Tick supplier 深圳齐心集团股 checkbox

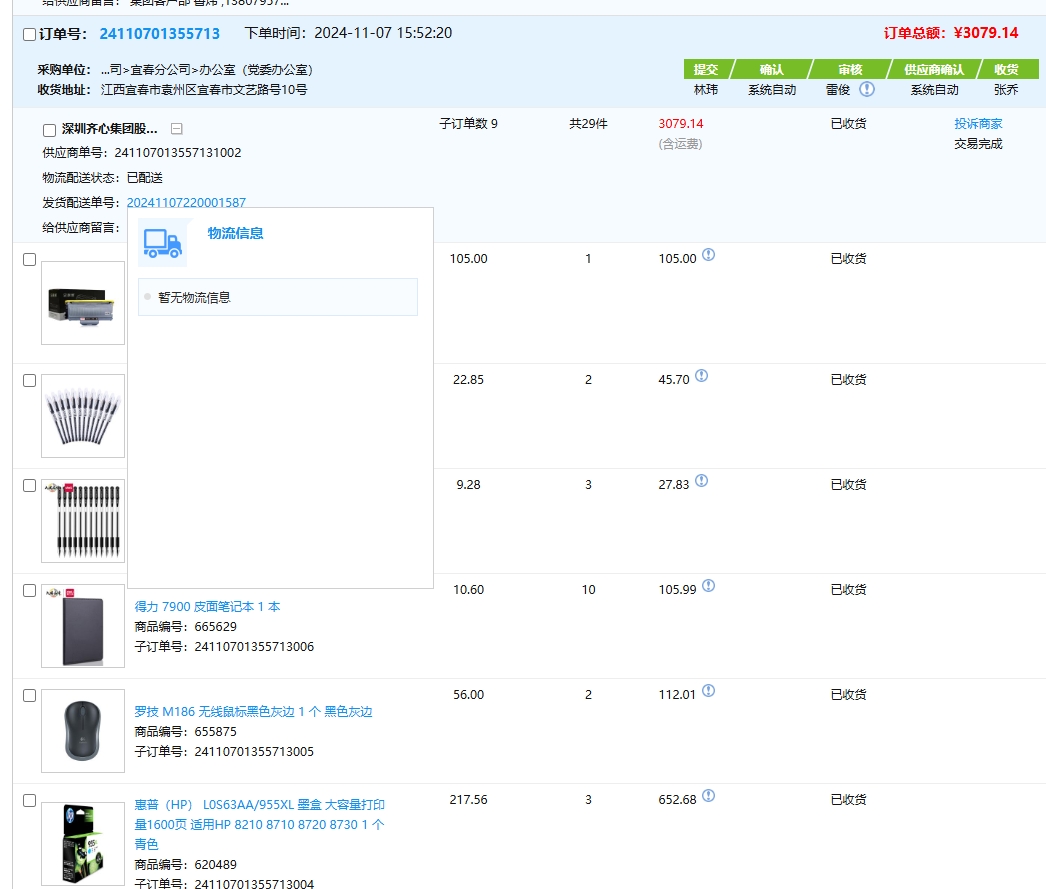(x=49, y=130)
